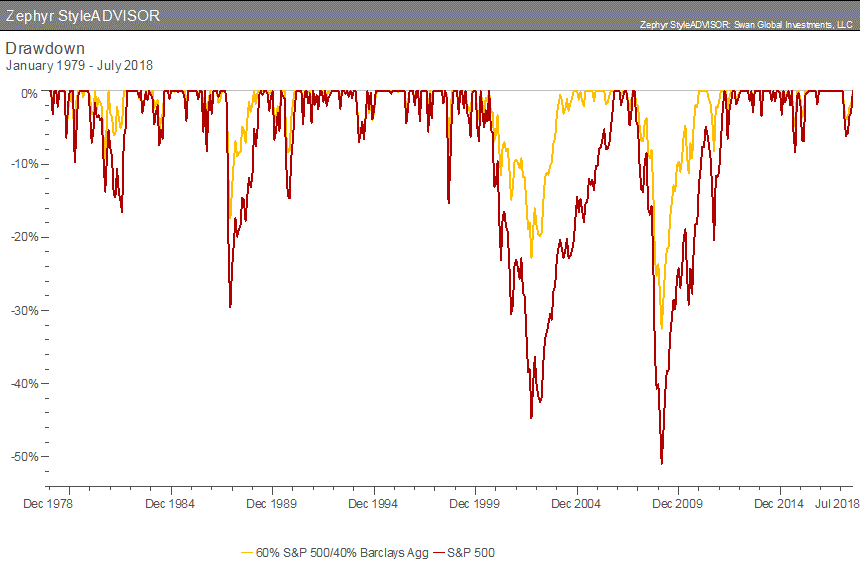Click the 'Dec 2004' x-axis label
The height and width of the screenshot is (572, 860).
click(x=576, y=503)
